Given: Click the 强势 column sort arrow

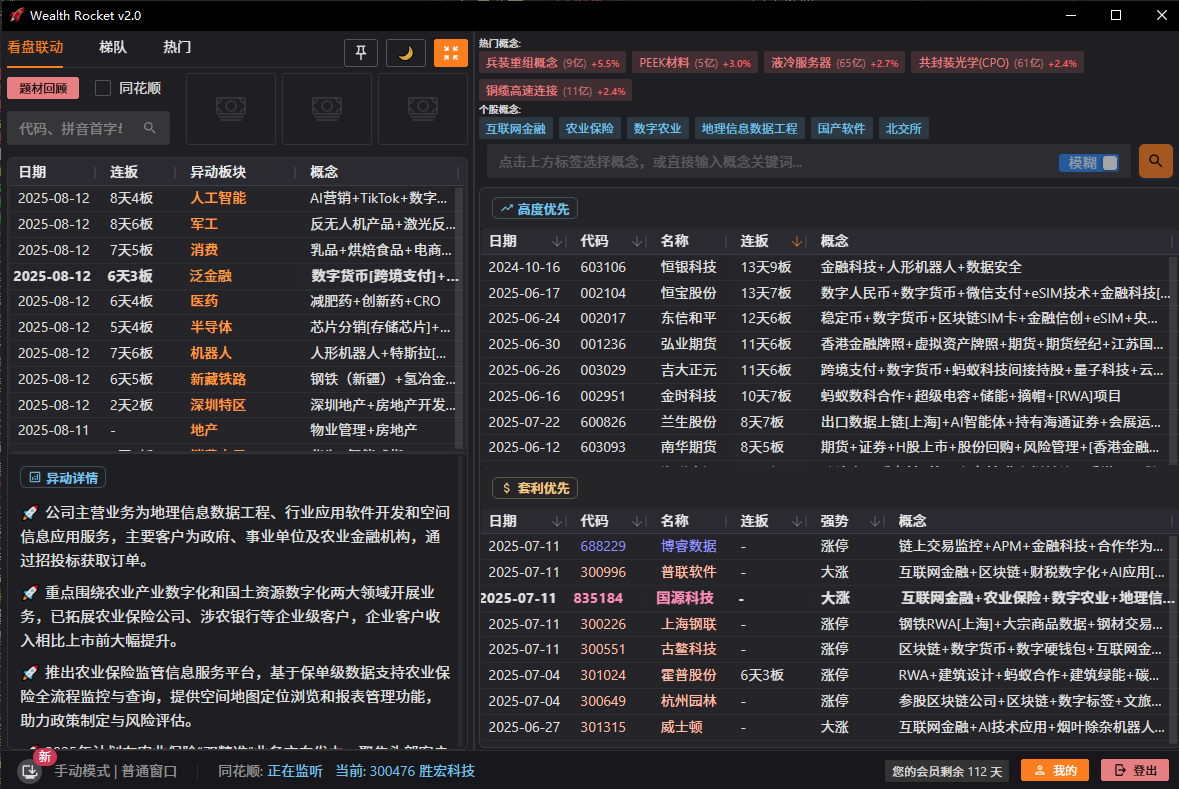Looking at the screenshot, I should [877, 520].
